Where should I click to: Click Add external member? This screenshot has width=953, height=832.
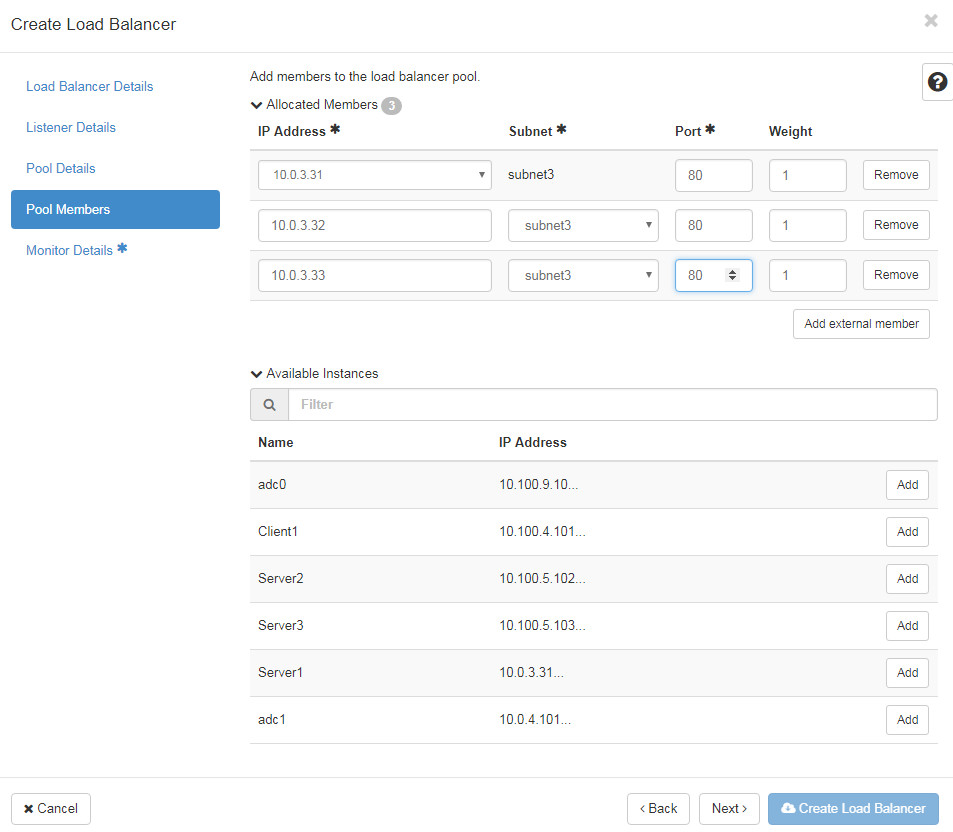coord(861,323)
